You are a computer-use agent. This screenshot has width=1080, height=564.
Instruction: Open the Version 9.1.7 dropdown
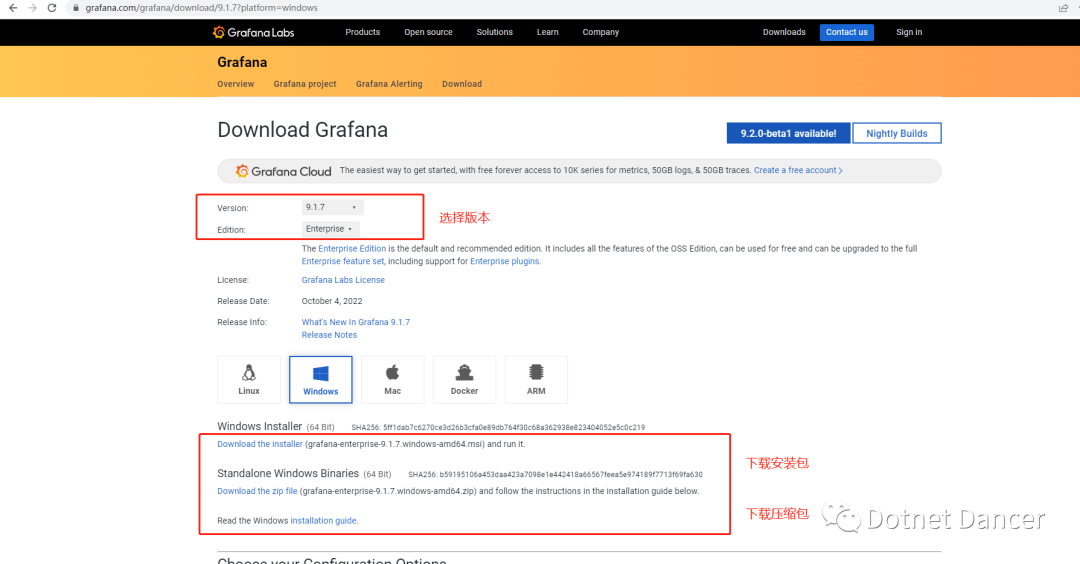click(332, 207)
